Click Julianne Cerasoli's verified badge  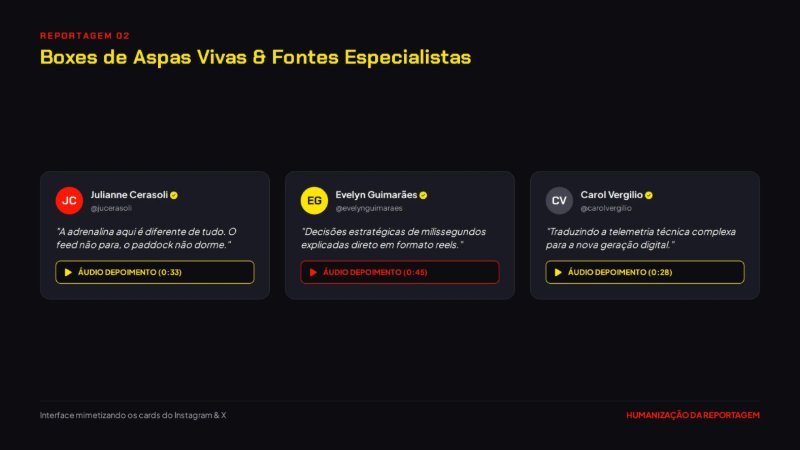point(174,195)
